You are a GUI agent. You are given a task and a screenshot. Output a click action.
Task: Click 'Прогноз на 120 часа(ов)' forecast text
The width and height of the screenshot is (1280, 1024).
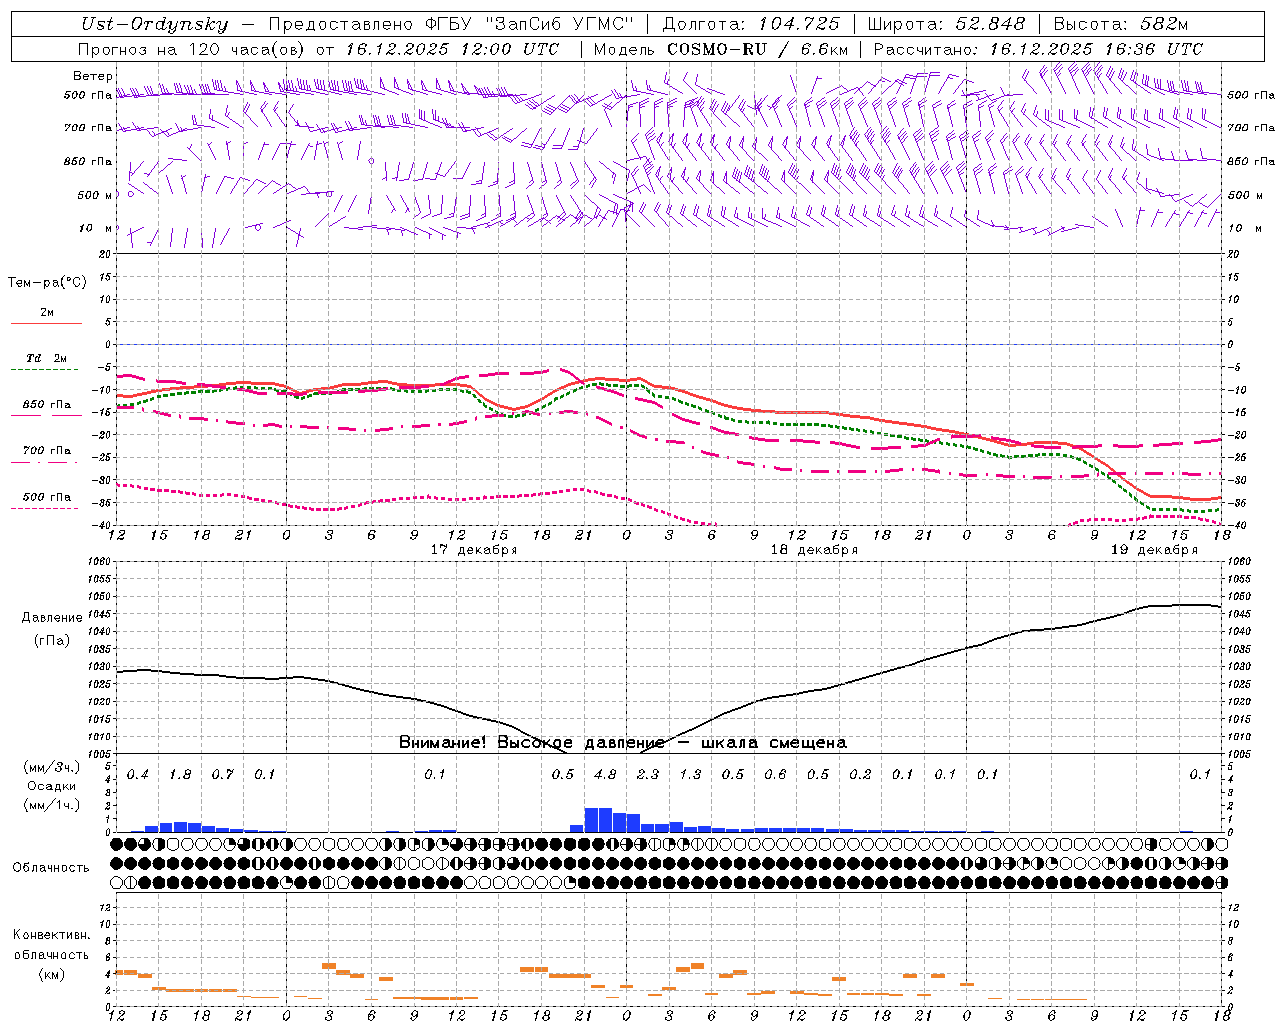click(192, 49)
